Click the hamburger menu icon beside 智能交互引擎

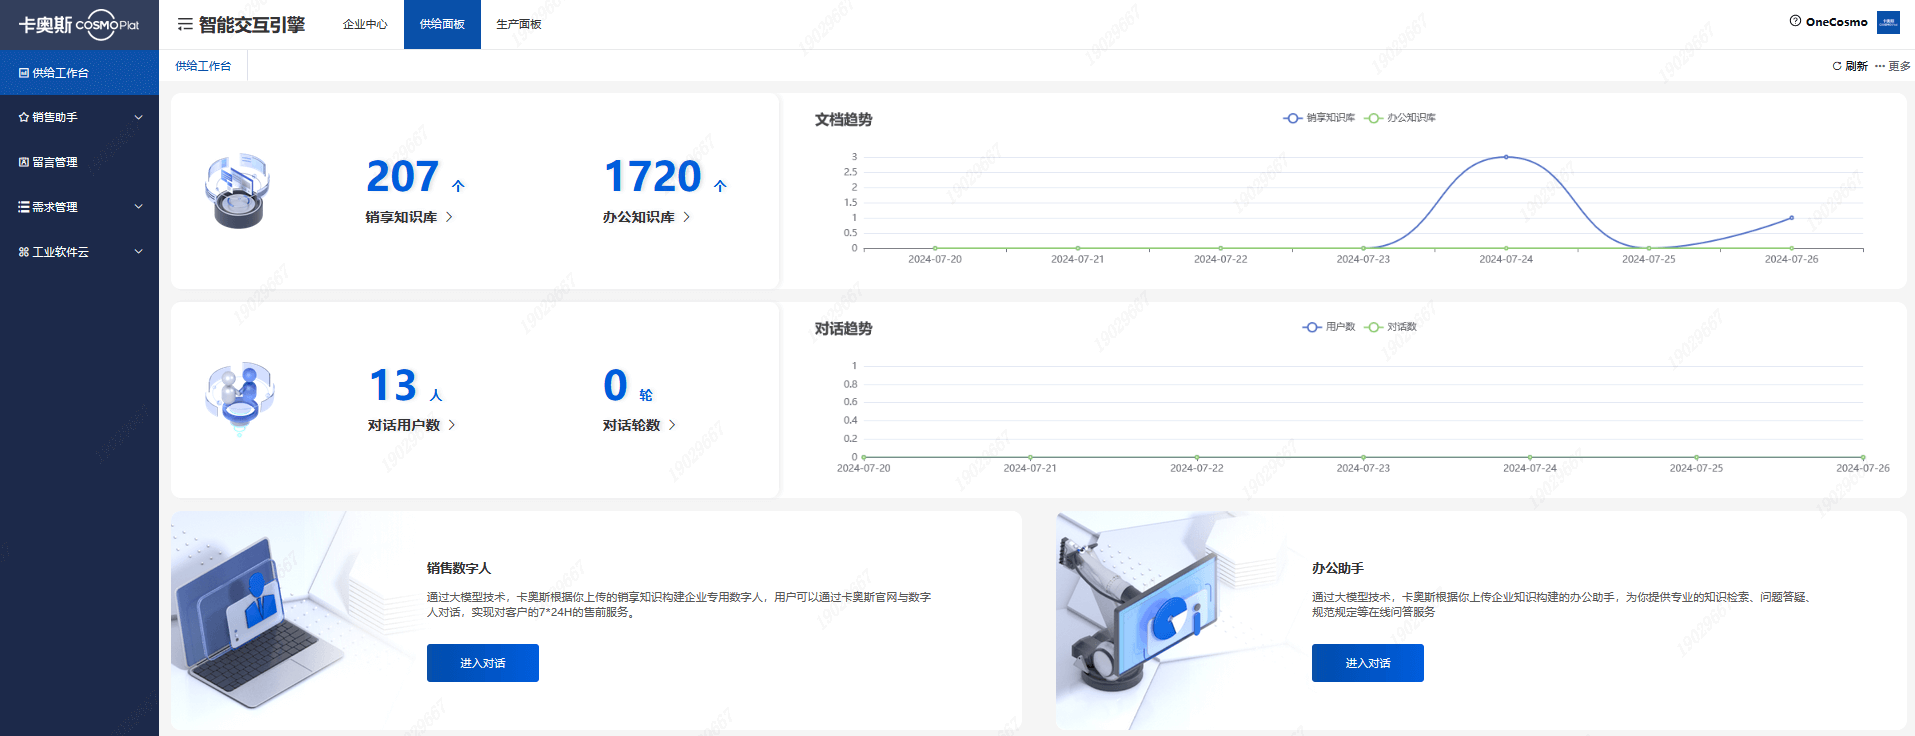pos(185,24)
